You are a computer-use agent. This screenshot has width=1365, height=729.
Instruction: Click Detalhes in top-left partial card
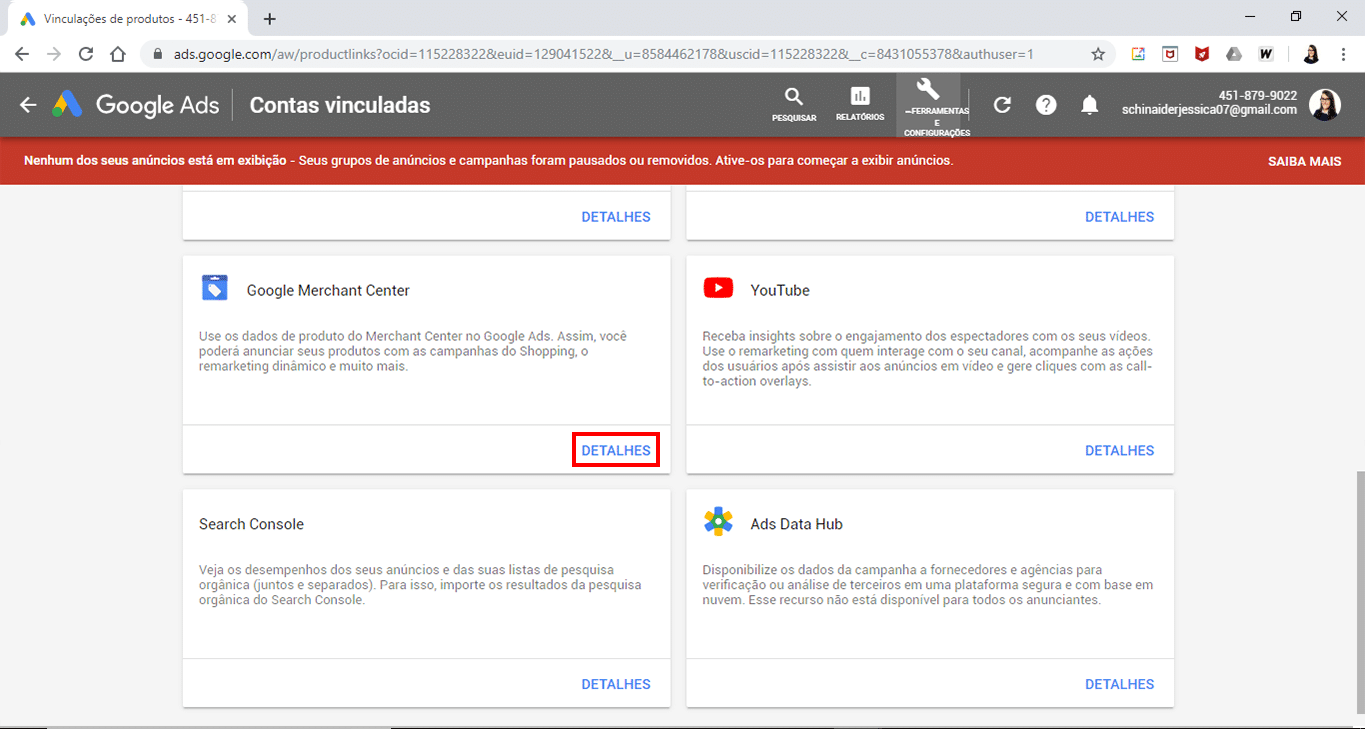click(x=616, y=216)
